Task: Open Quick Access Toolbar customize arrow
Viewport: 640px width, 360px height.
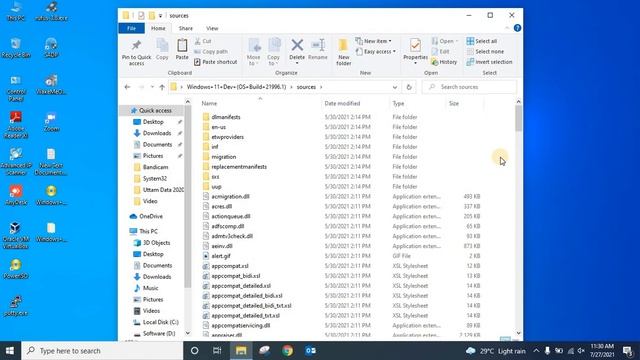Action: [160, 16]
